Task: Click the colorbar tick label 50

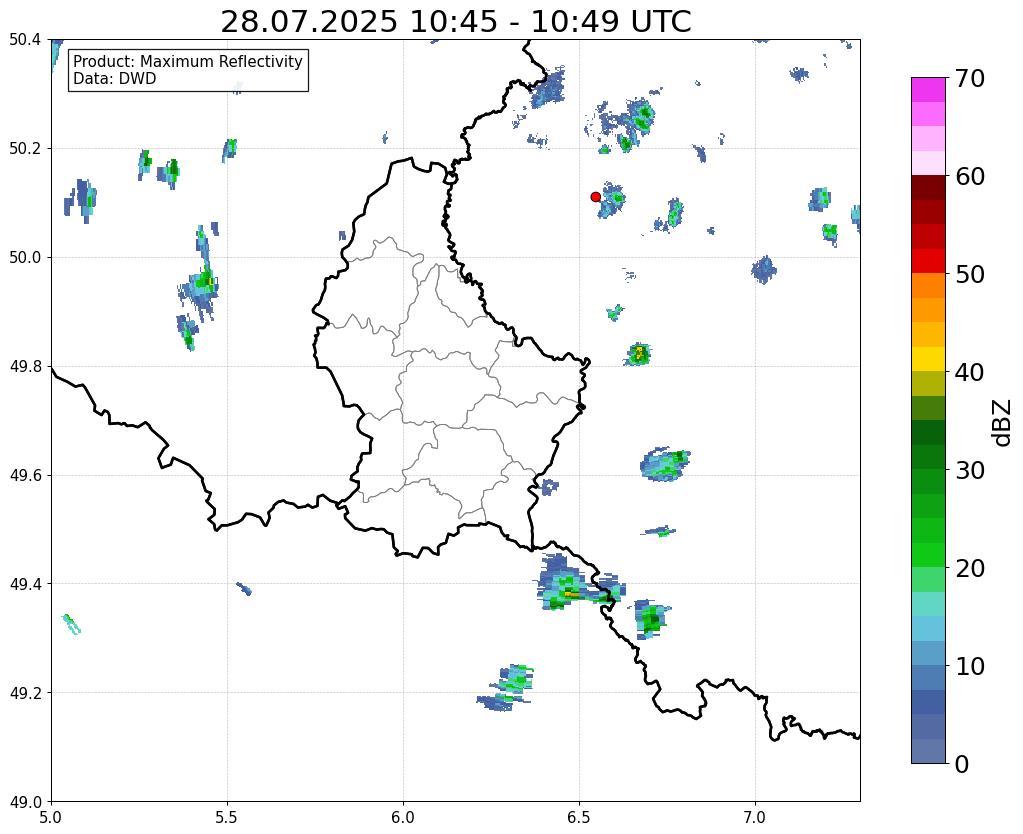Action: point(969,274)
